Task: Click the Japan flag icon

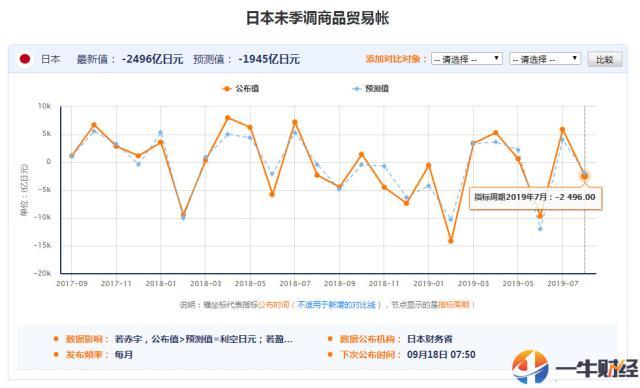Action: pos(25,59)
